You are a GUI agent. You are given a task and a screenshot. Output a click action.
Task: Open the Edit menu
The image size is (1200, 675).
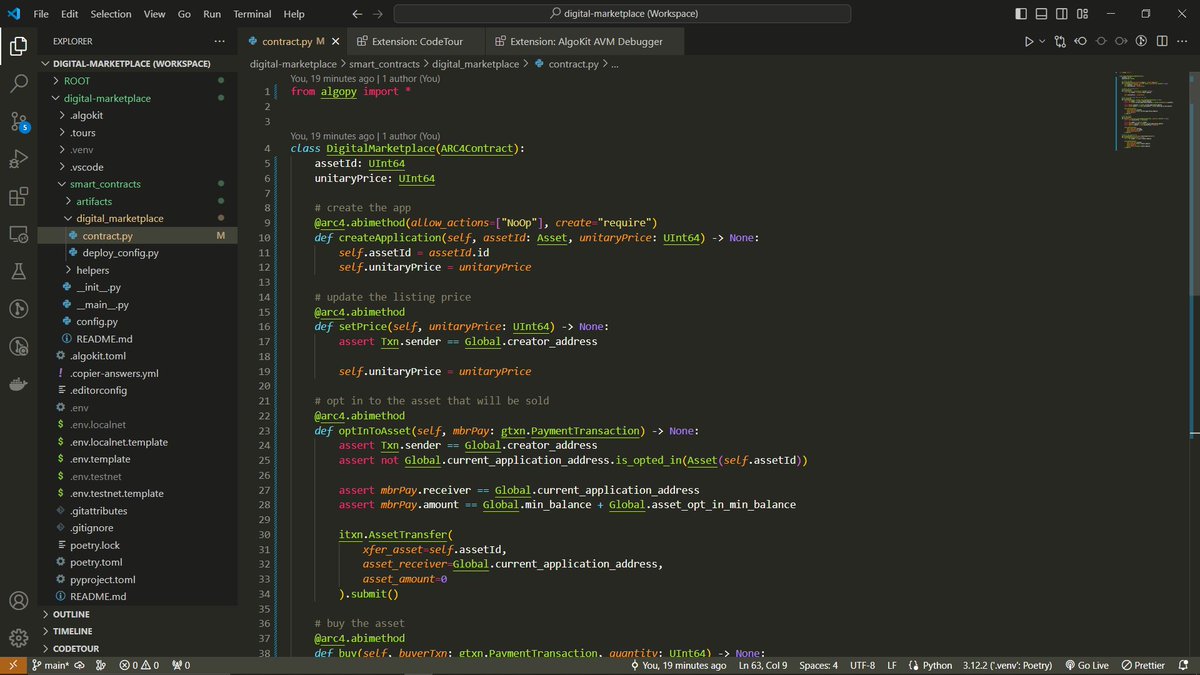pos(69,14)
